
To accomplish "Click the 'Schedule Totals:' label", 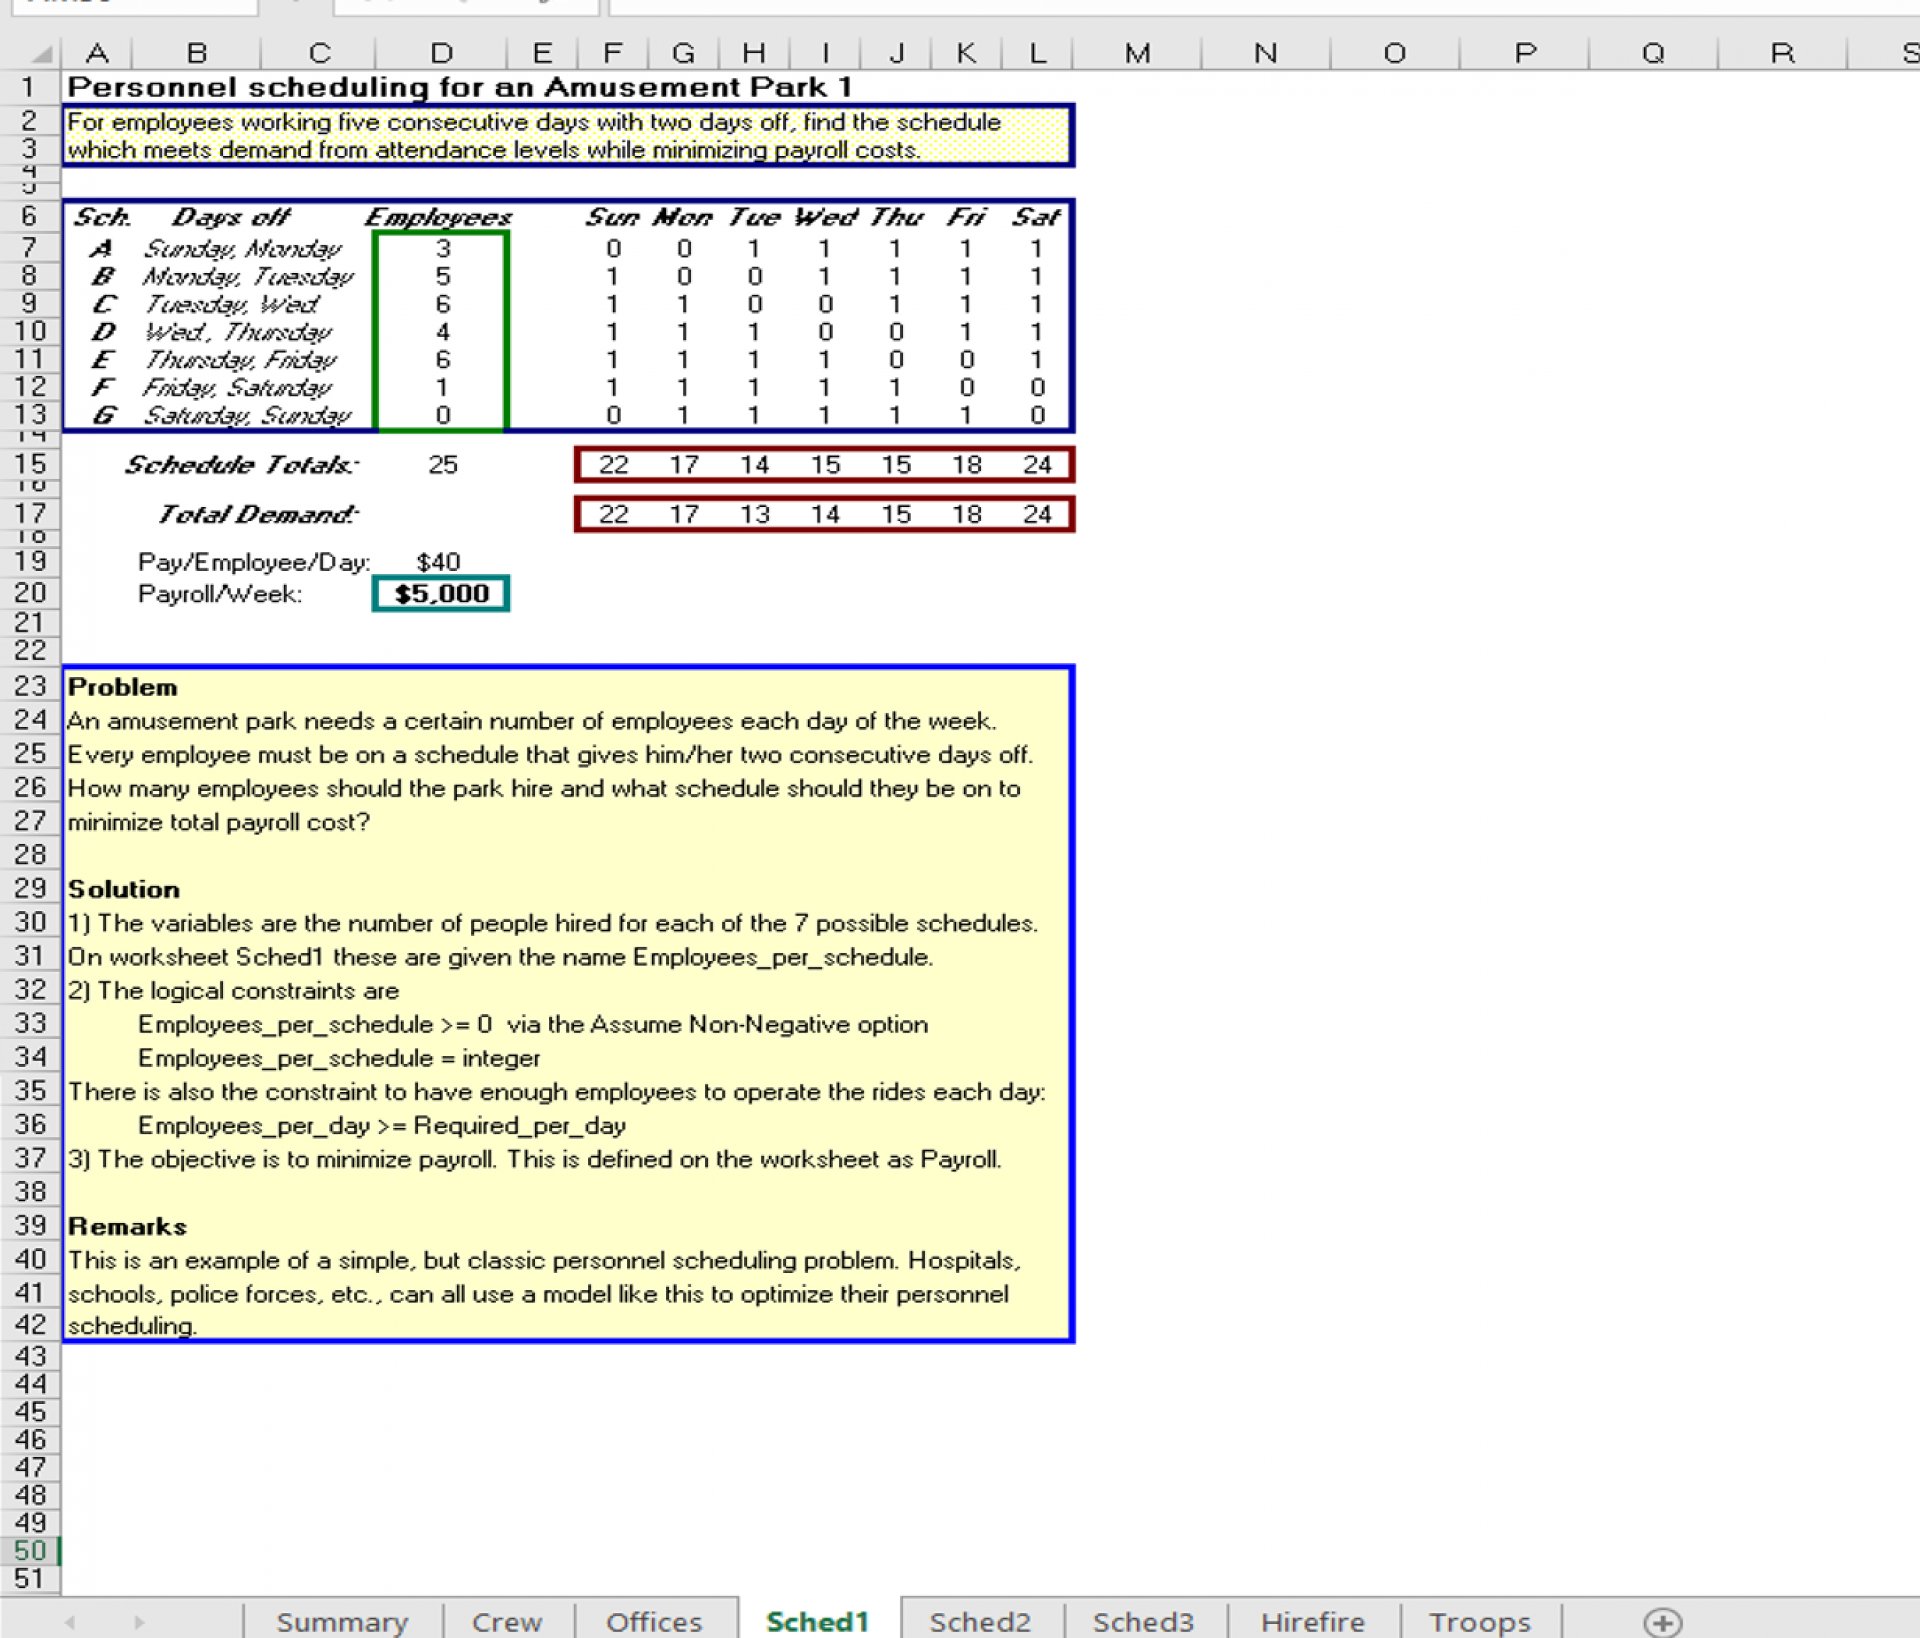I will pyautogui.click(x=241, y=464).
